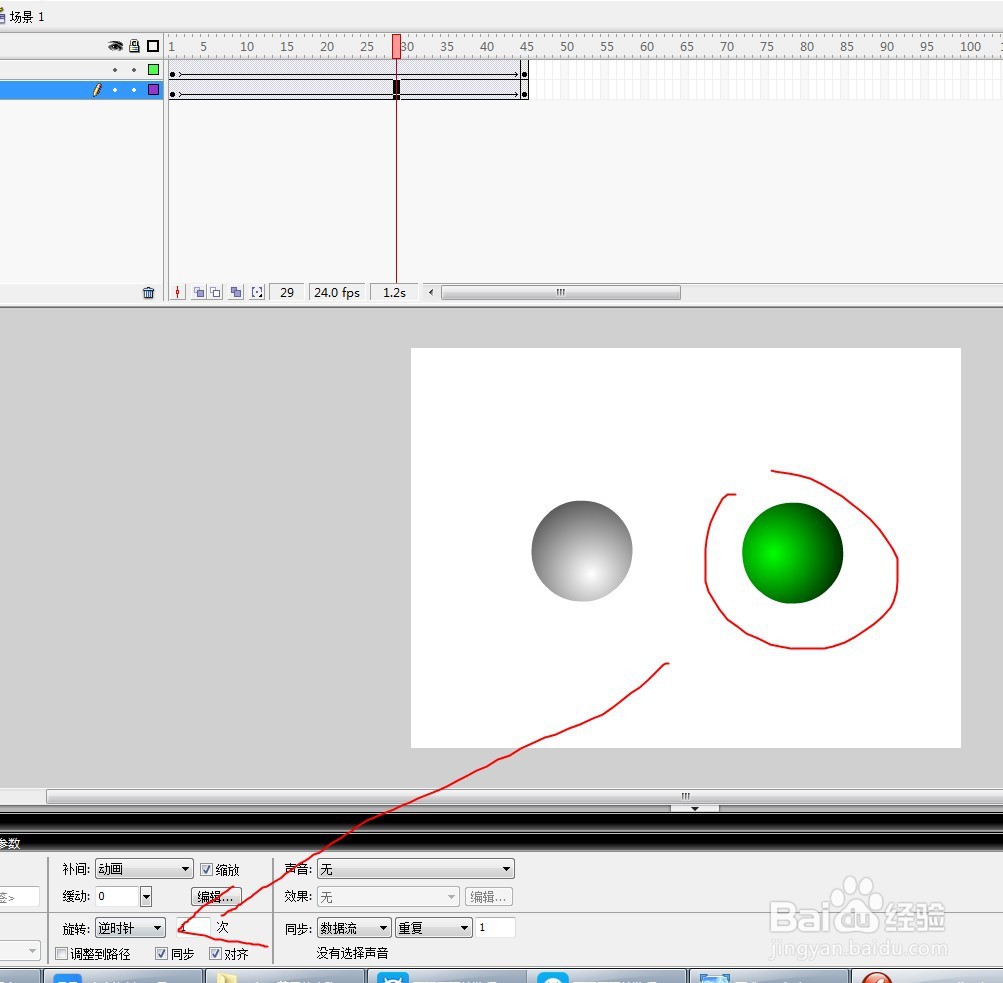Toggle lock dot of the selected layer
1003x983 pixels.
click(134, 90)
